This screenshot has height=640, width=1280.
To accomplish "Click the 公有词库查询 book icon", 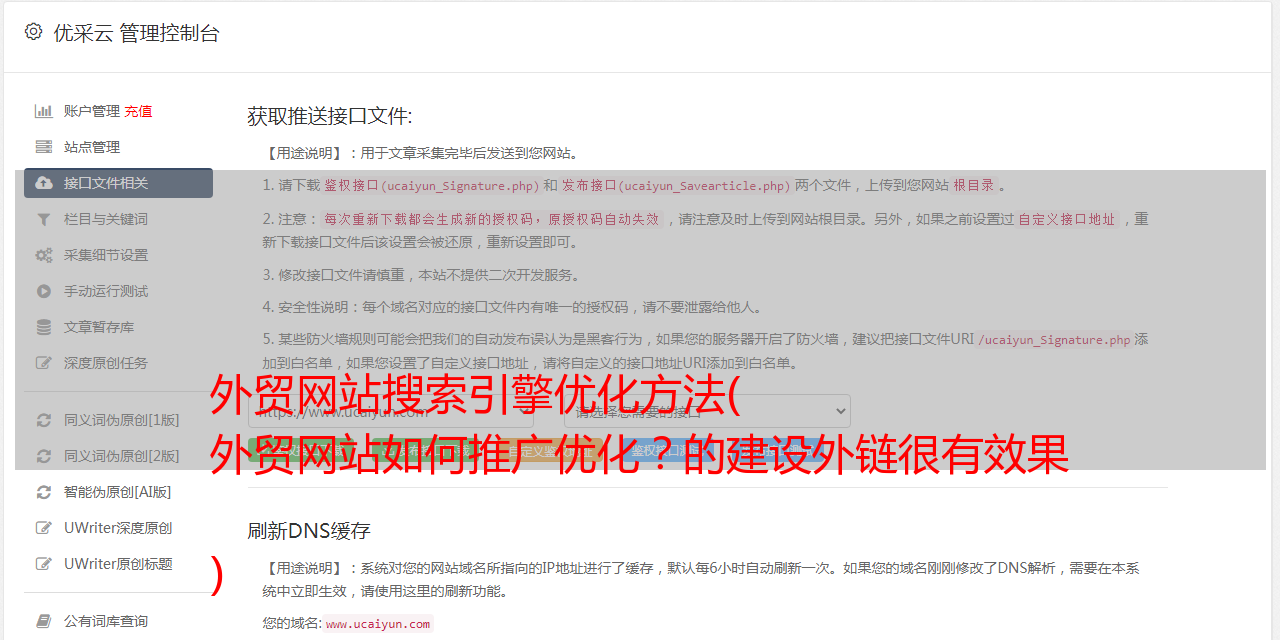I will (44, 621).
